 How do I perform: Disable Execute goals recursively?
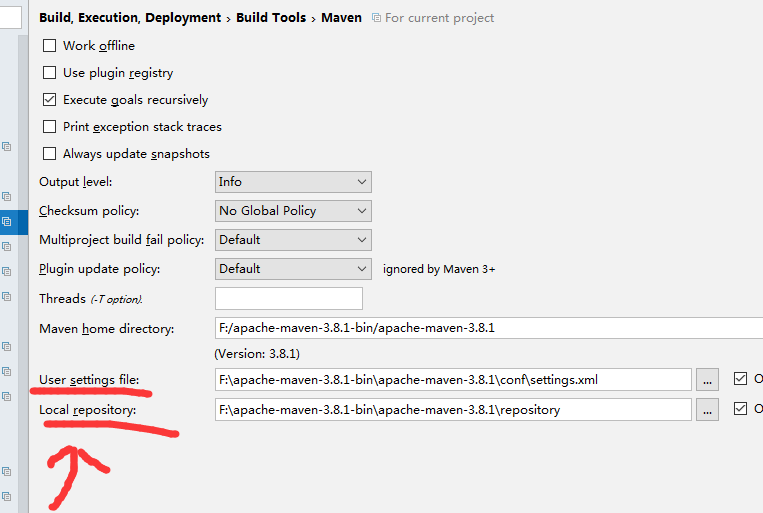[x=50, y=100]
